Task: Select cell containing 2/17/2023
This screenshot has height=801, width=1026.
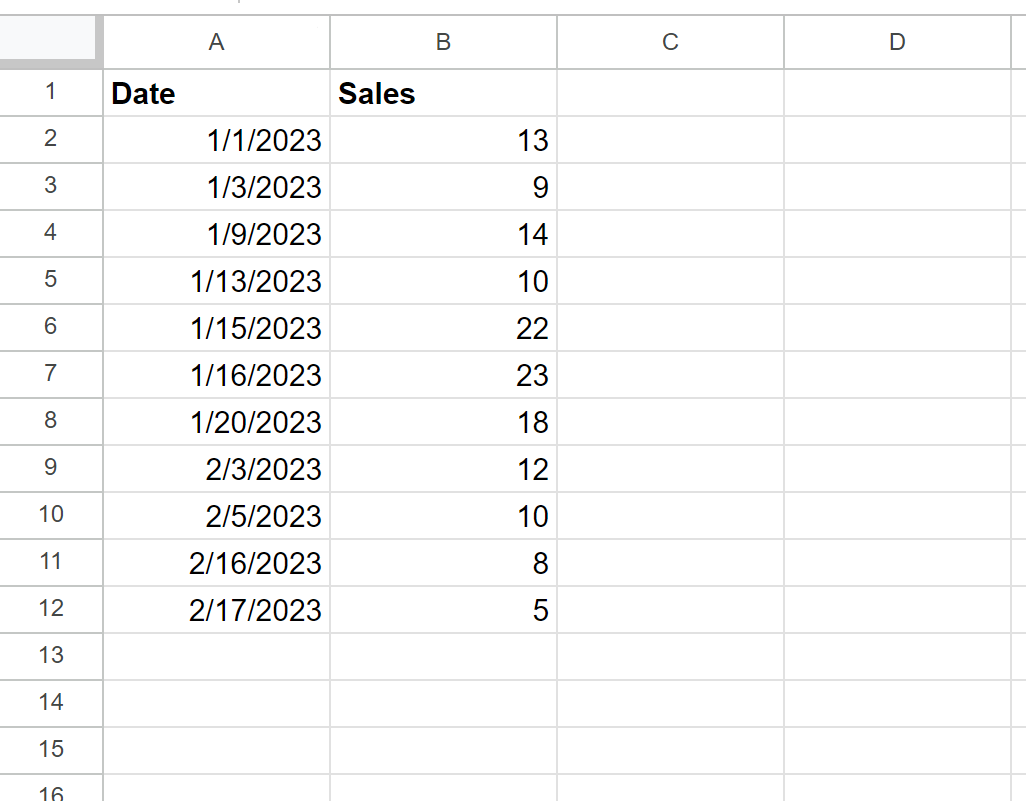Action: click(217, 610)
